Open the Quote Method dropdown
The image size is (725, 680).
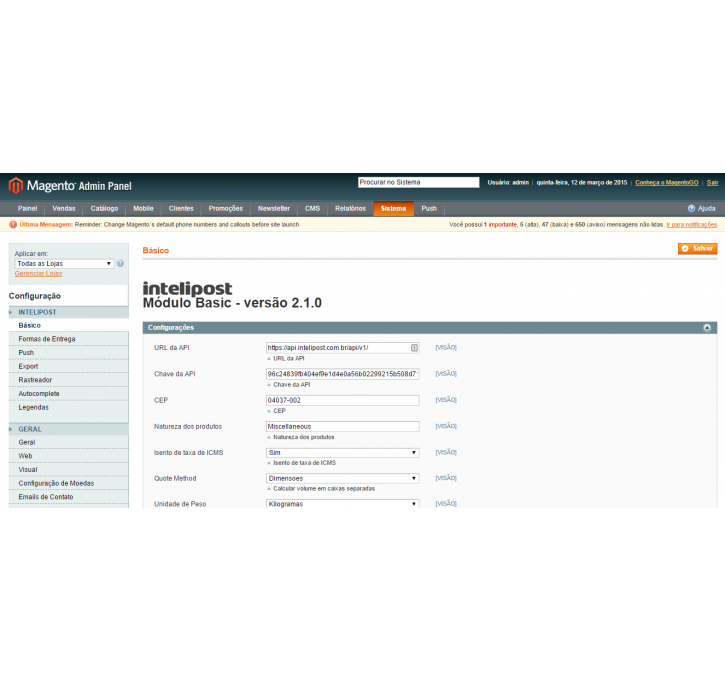(343, 478)
